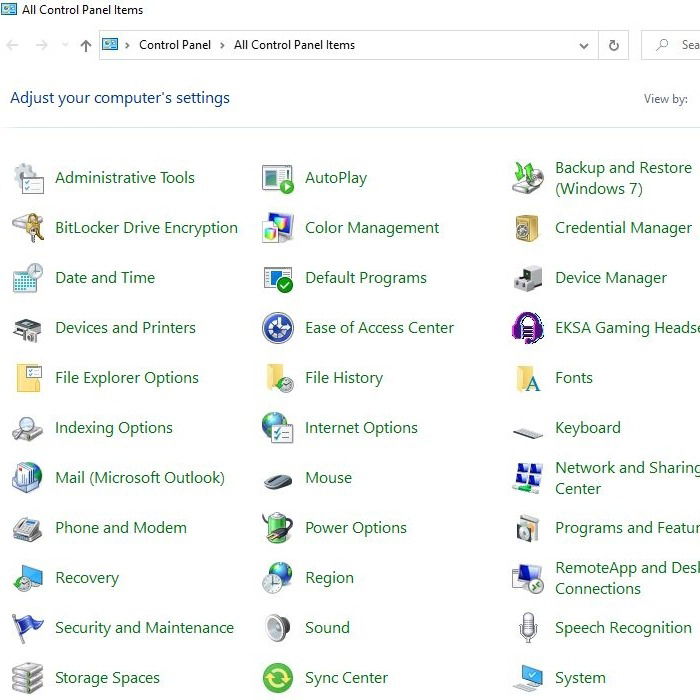Open Internet Options globe icon
The image size is (700, 700).
[278, 428]
